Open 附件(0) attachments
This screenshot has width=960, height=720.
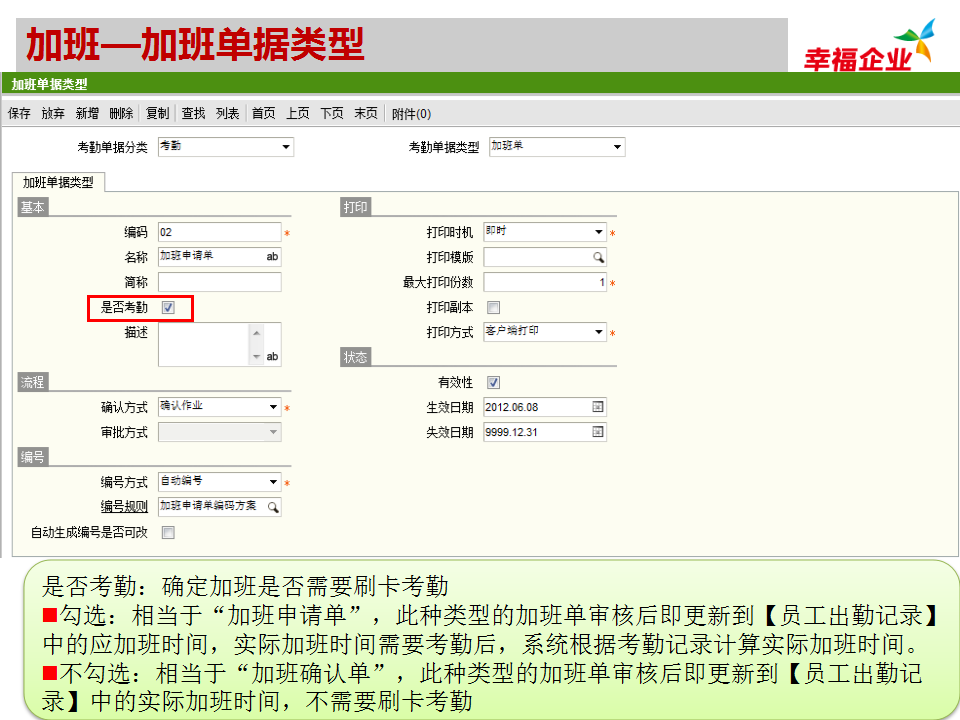(x=411, y=114)
